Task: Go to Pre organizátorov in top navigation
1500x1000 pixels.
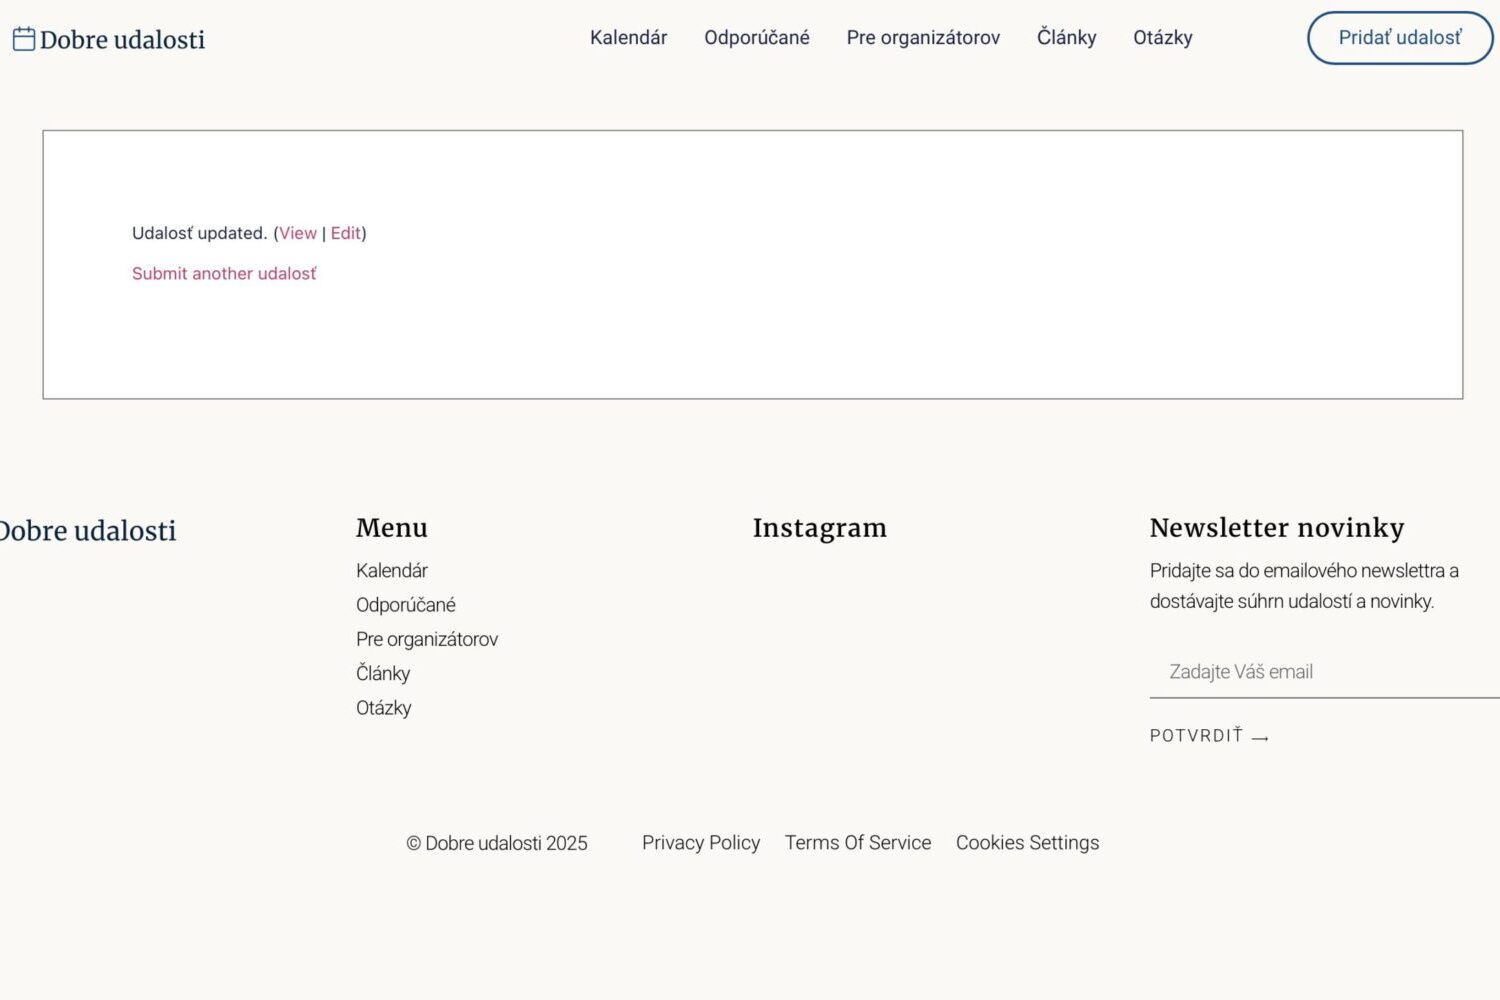Action: (x=923, y=38)
